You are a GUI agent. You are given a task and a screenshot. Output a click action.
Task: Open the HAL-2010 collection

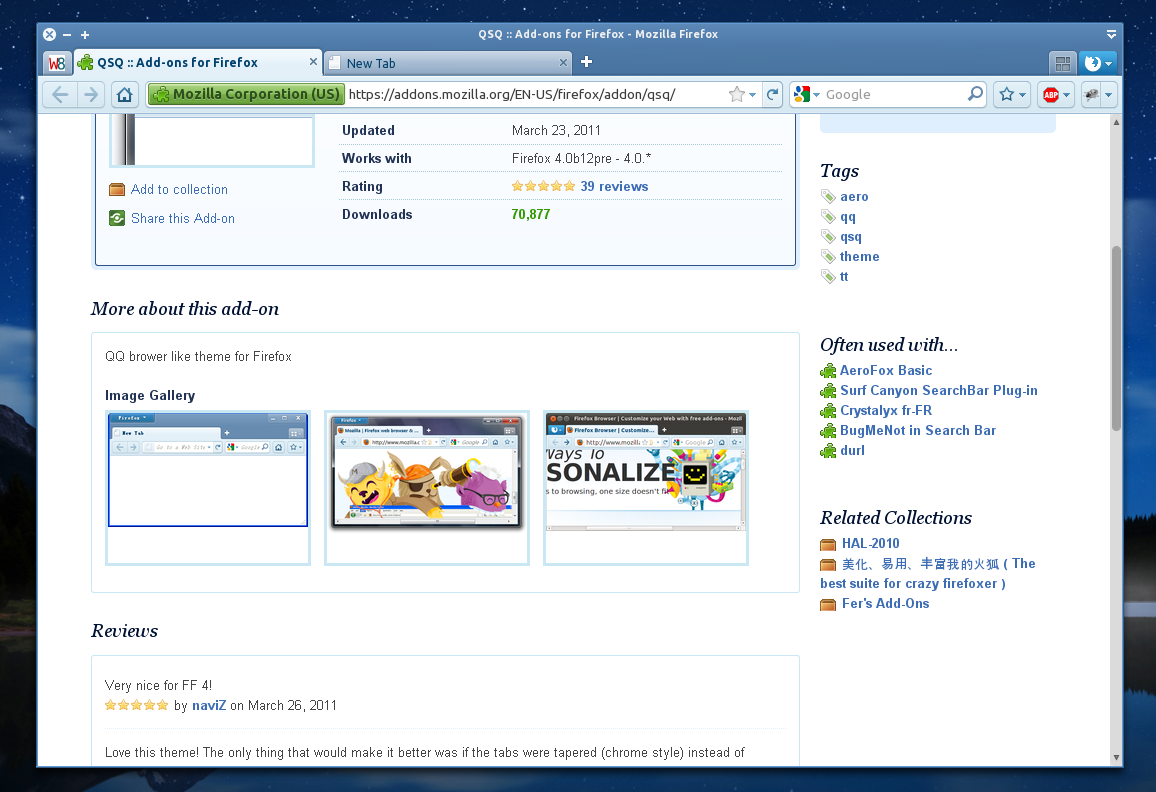tap(871, 543)
